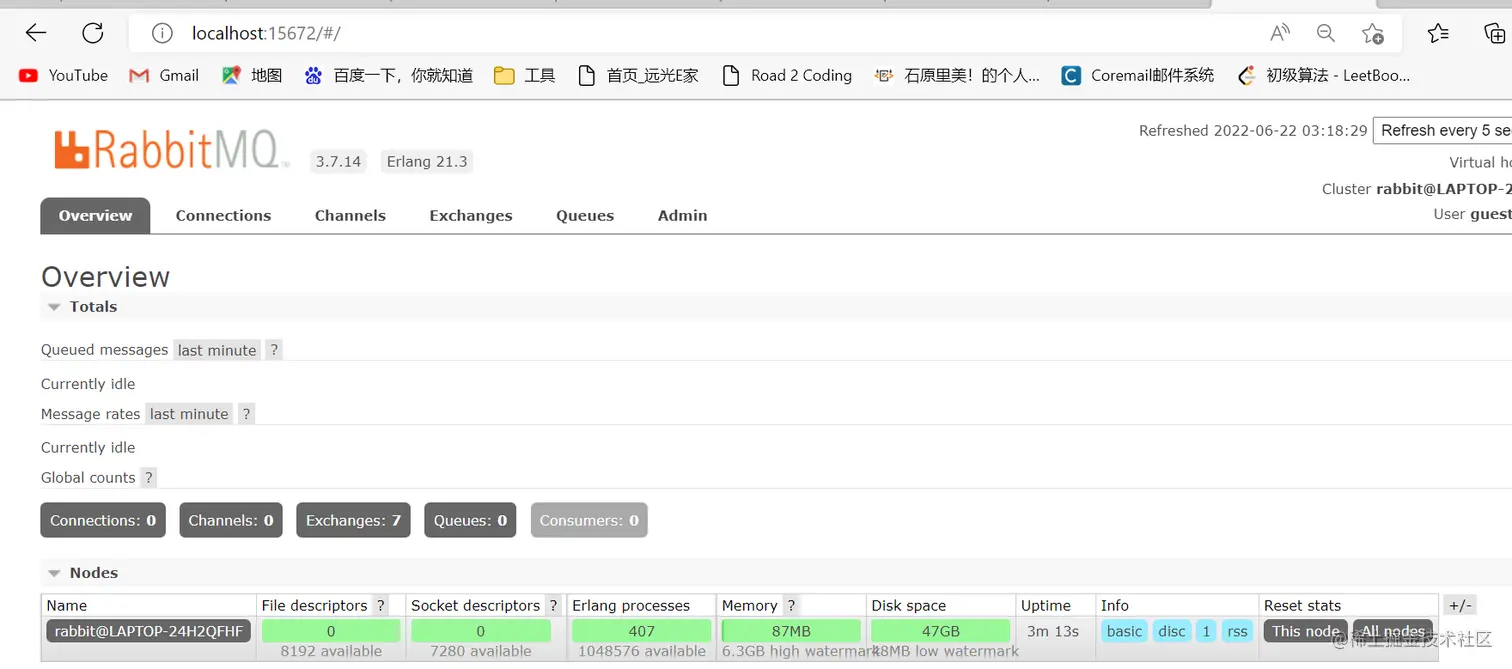Image resolution: width=1512 pixels, height=669 pixels.
Task: Open help for Message rates
Action: tap(246, 414)
